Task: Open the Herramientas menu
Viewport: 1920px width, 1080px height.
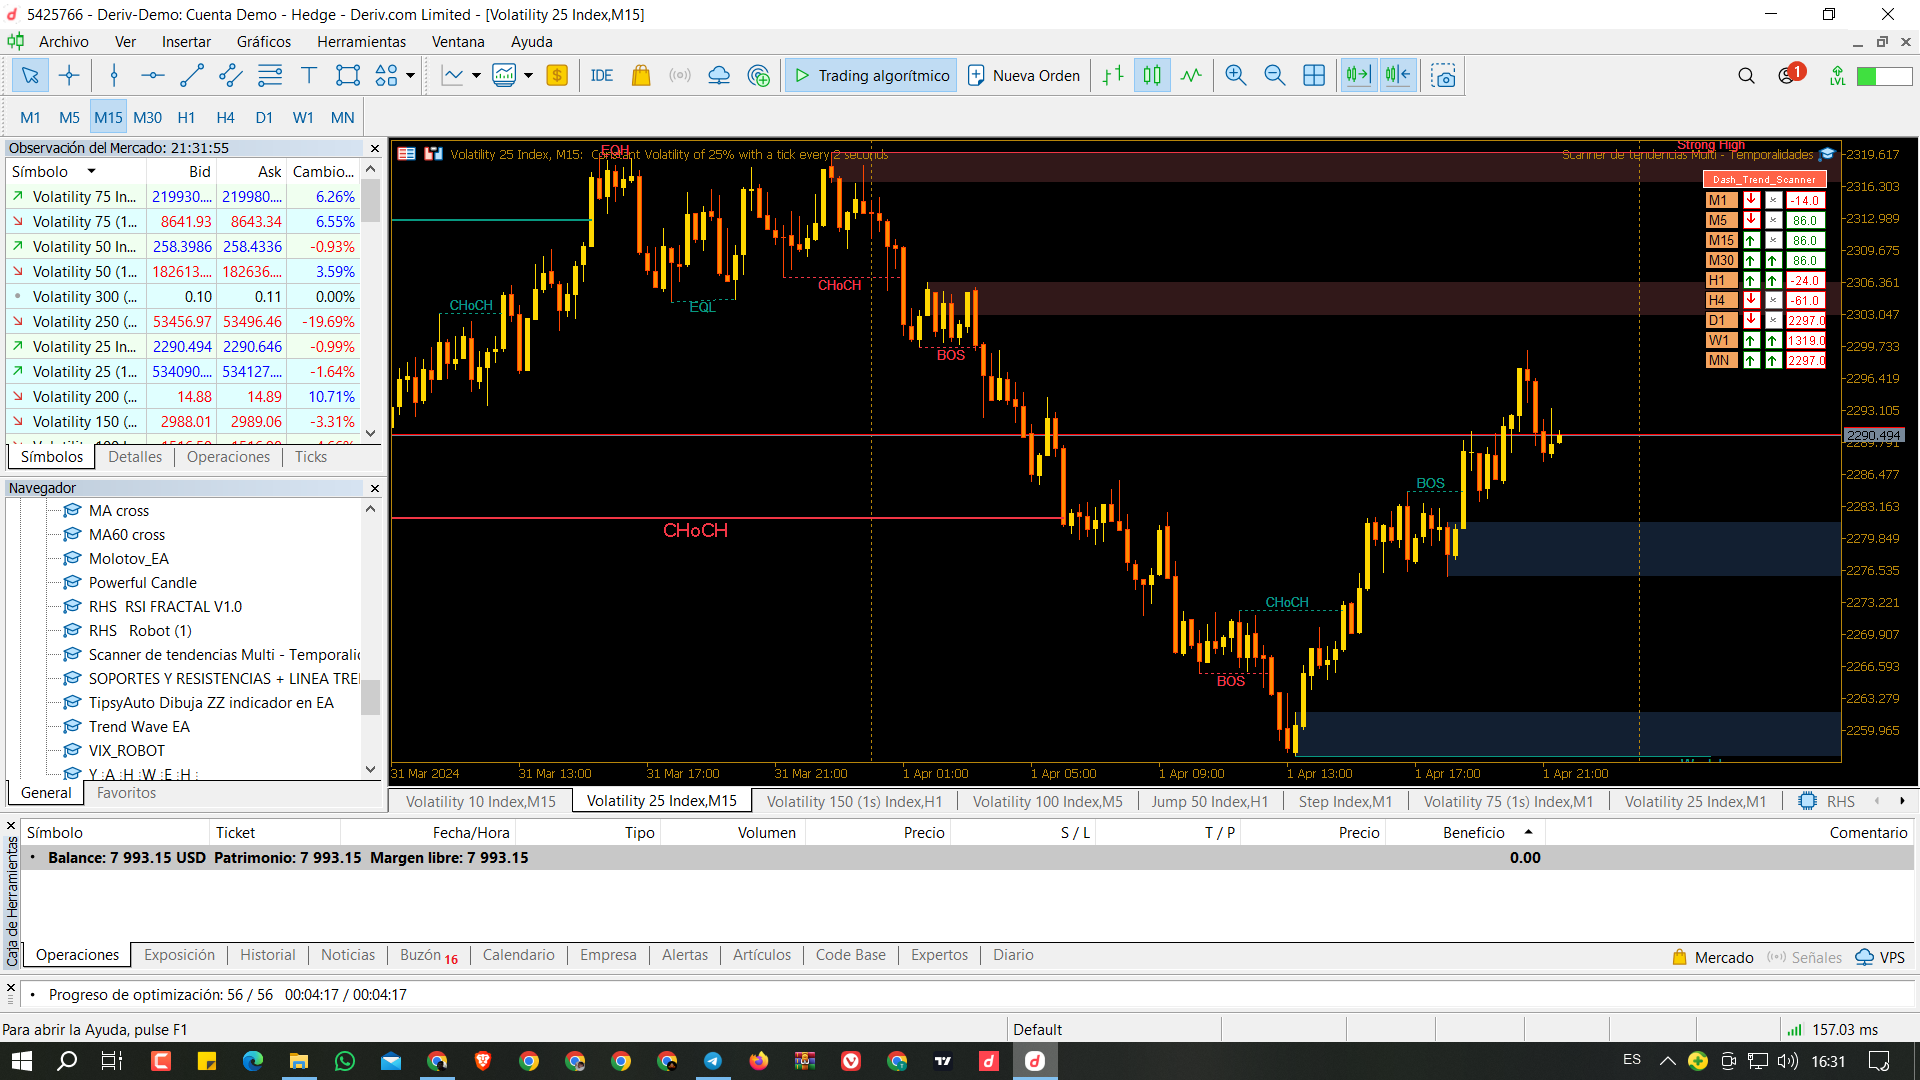Action: tap(361, 42)
